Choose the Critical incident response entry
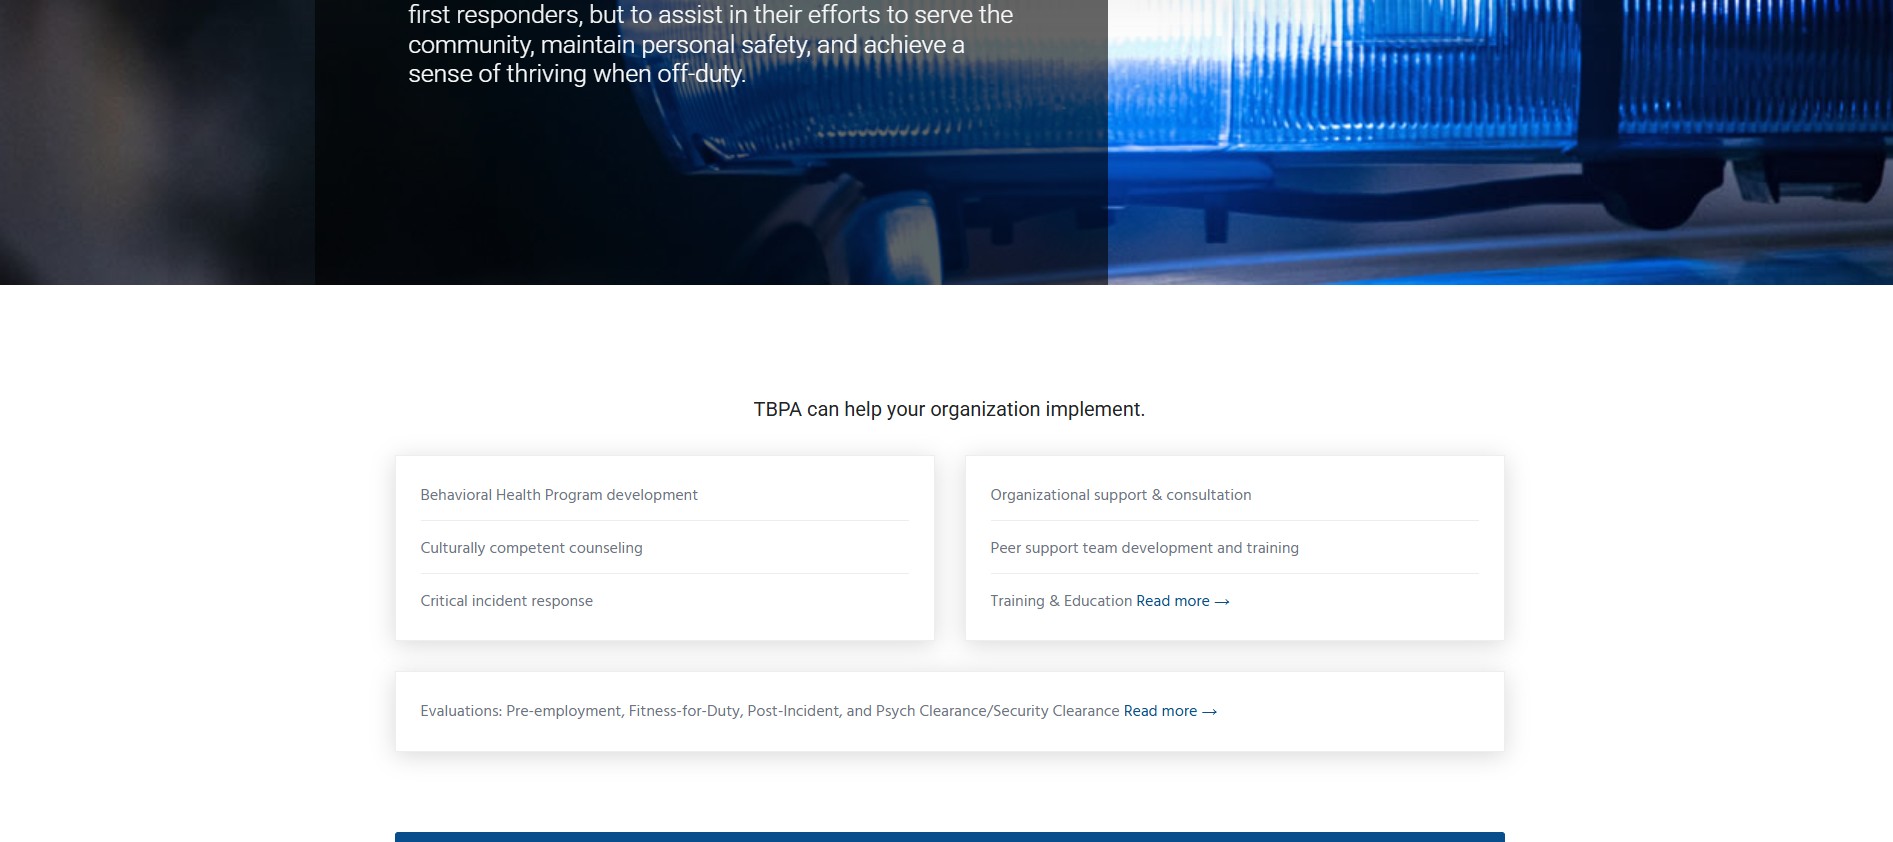The height and width of the screenshot is (842, 1893). tap(506, 601)
